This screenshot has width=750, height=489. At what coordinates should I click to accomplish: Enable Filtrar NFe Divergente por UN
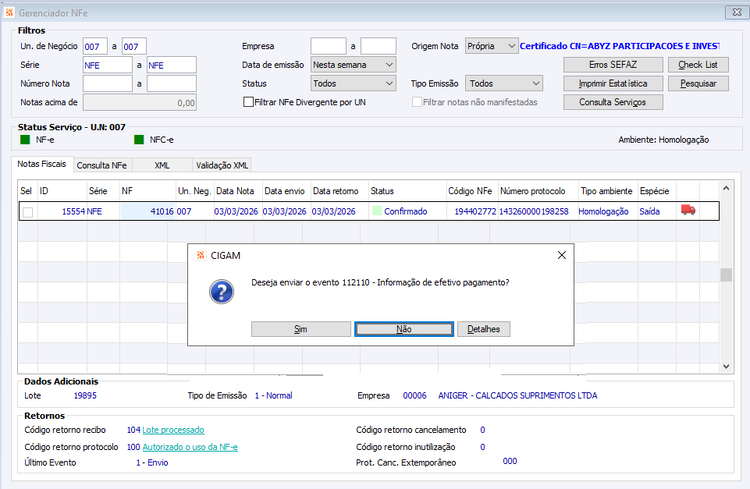[x=248, y=102]
